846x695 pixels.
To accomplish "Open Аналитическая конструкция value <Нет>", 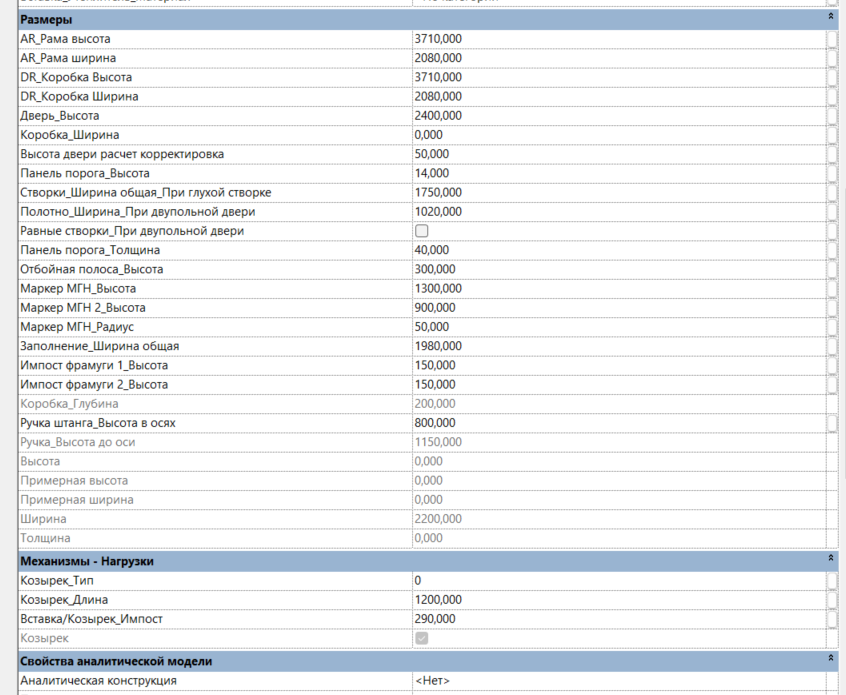I will pyautogui.click(x=619, y=681).
